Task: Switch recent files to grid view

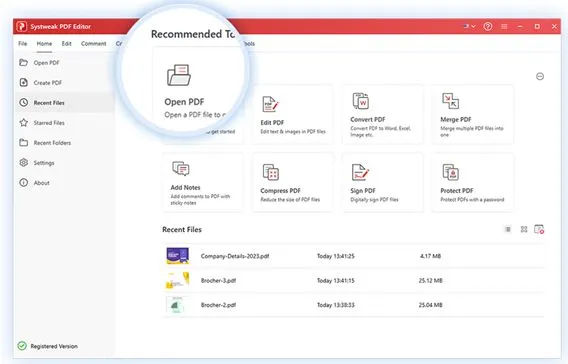Action: click(524, 229)
